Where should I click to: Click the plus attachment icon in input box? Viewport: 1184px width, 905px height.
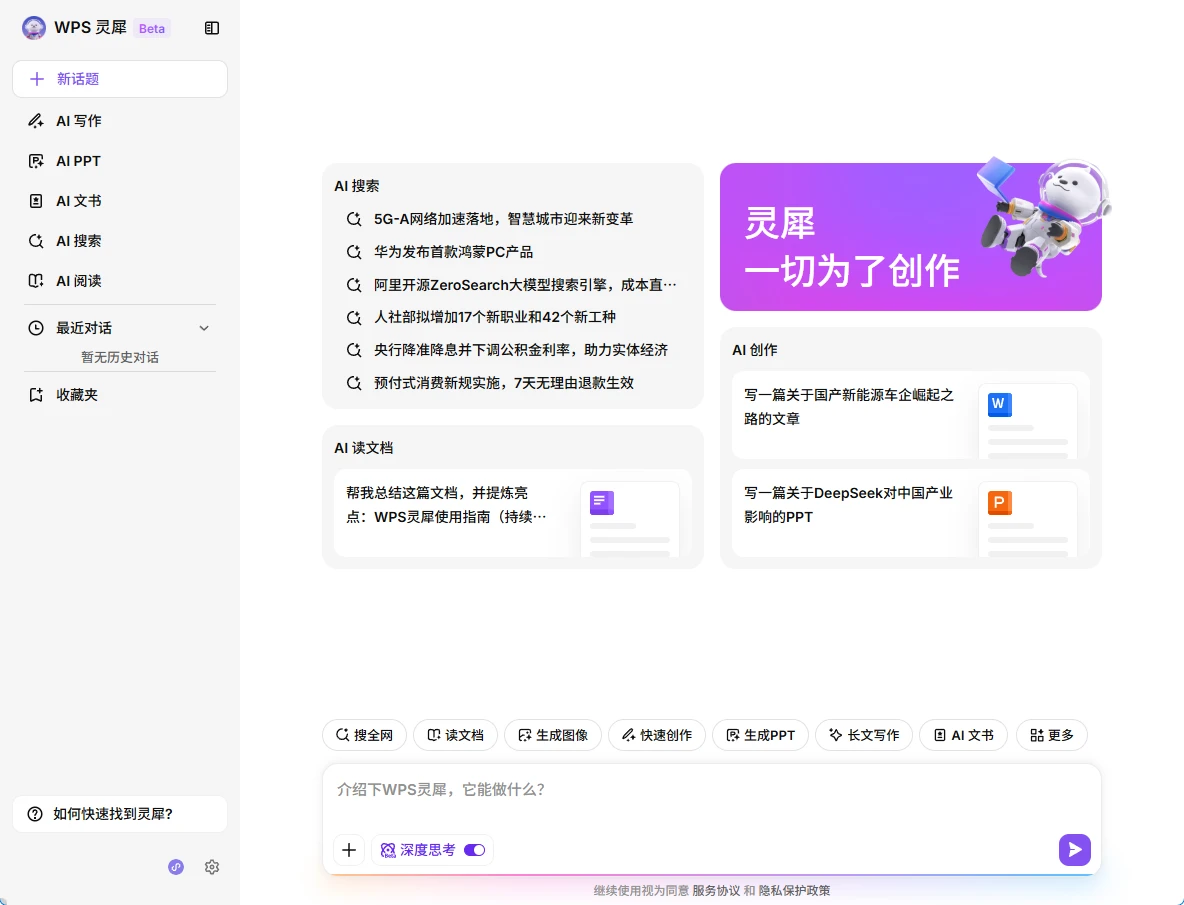click(x=349, y=850)
